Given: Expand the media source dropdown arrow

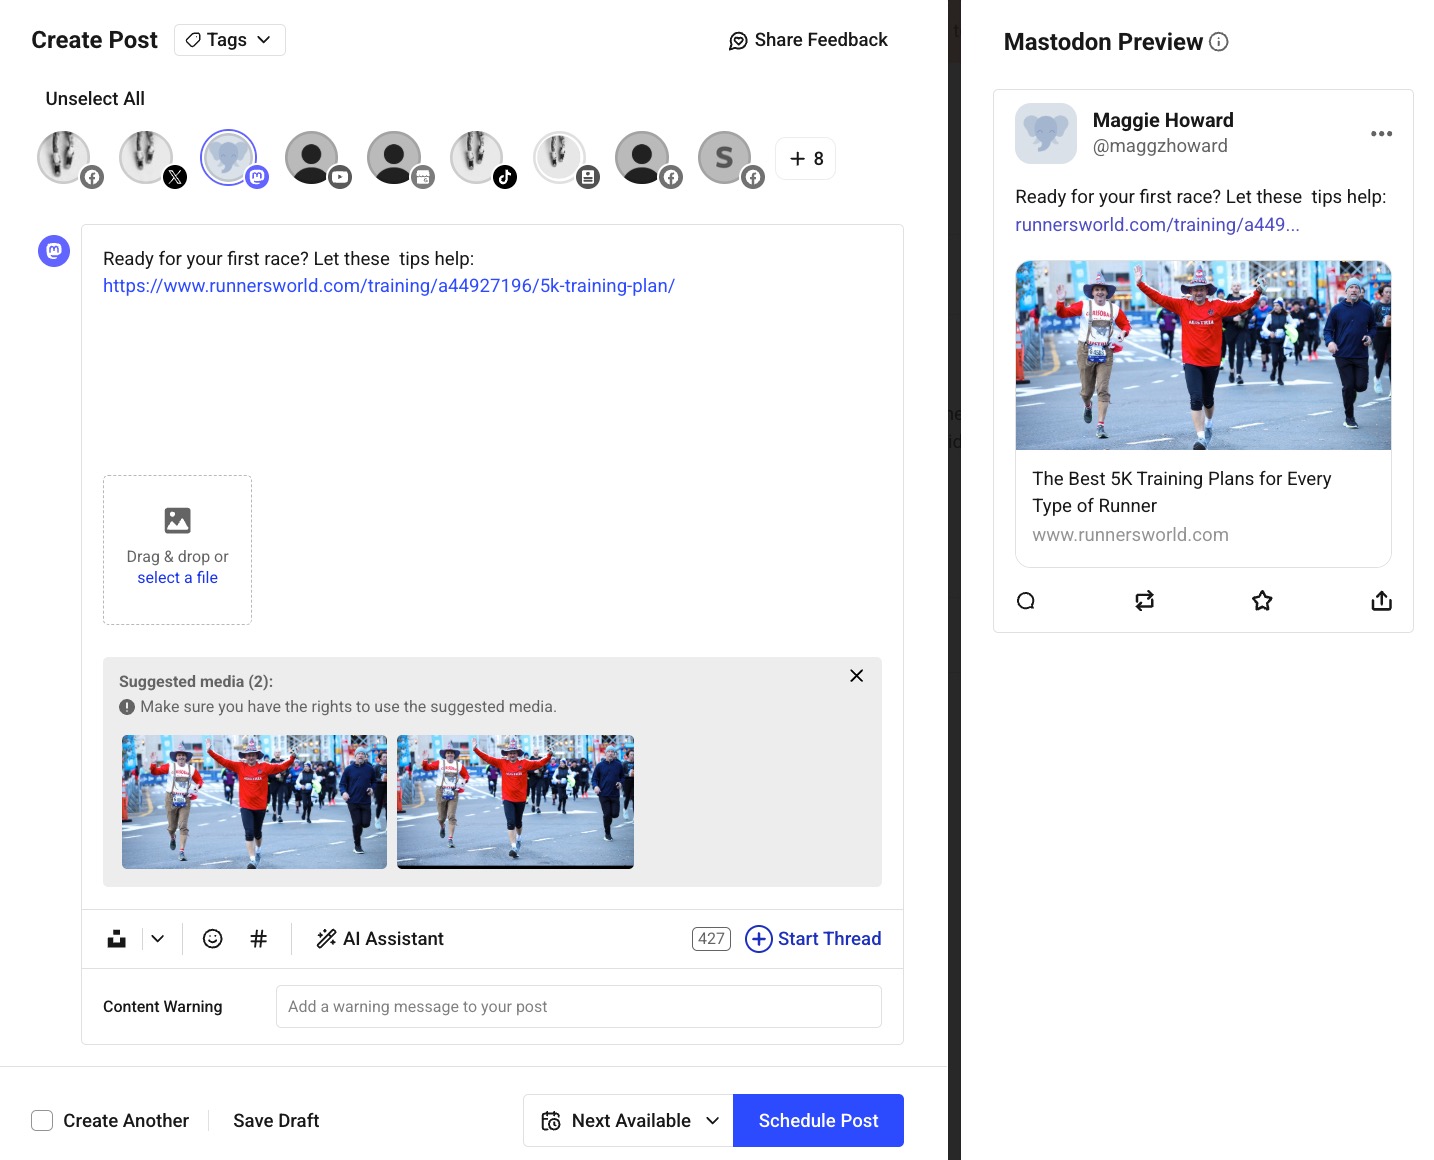Looking at the screenshot, I should click(158, 939).
